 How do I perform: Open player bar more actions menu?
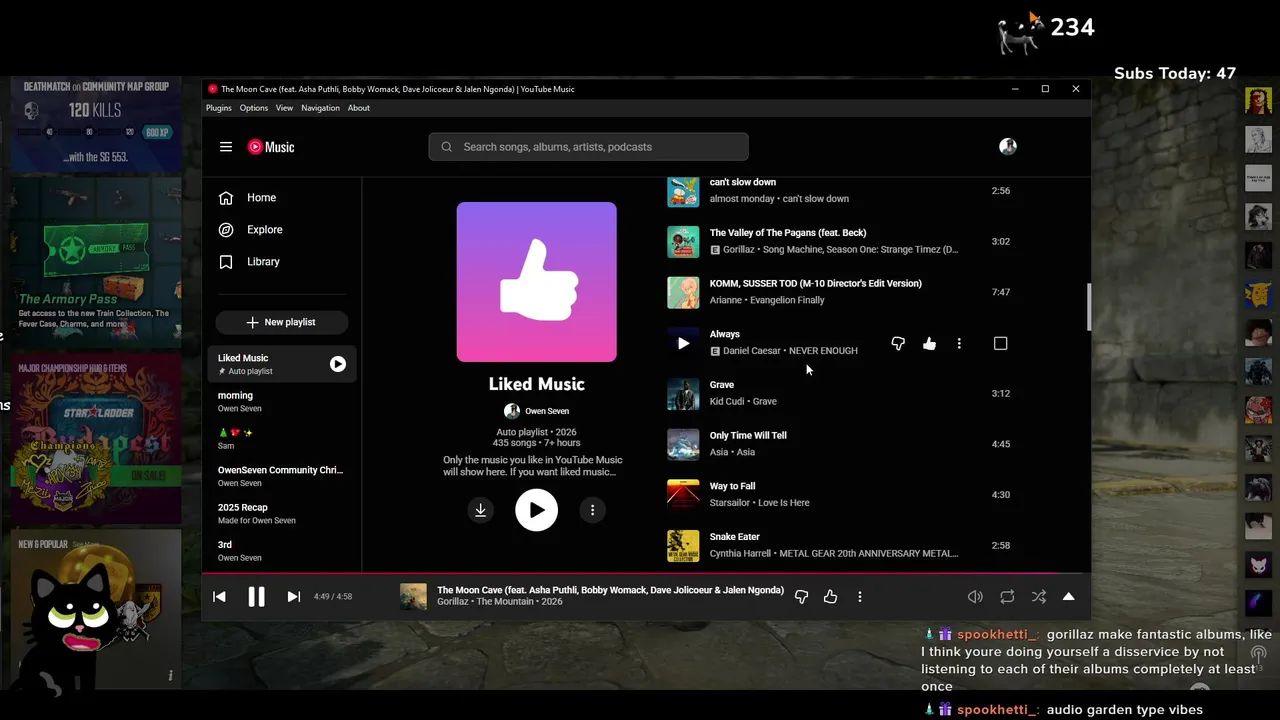pyautogui.click(x=860, y=597)
